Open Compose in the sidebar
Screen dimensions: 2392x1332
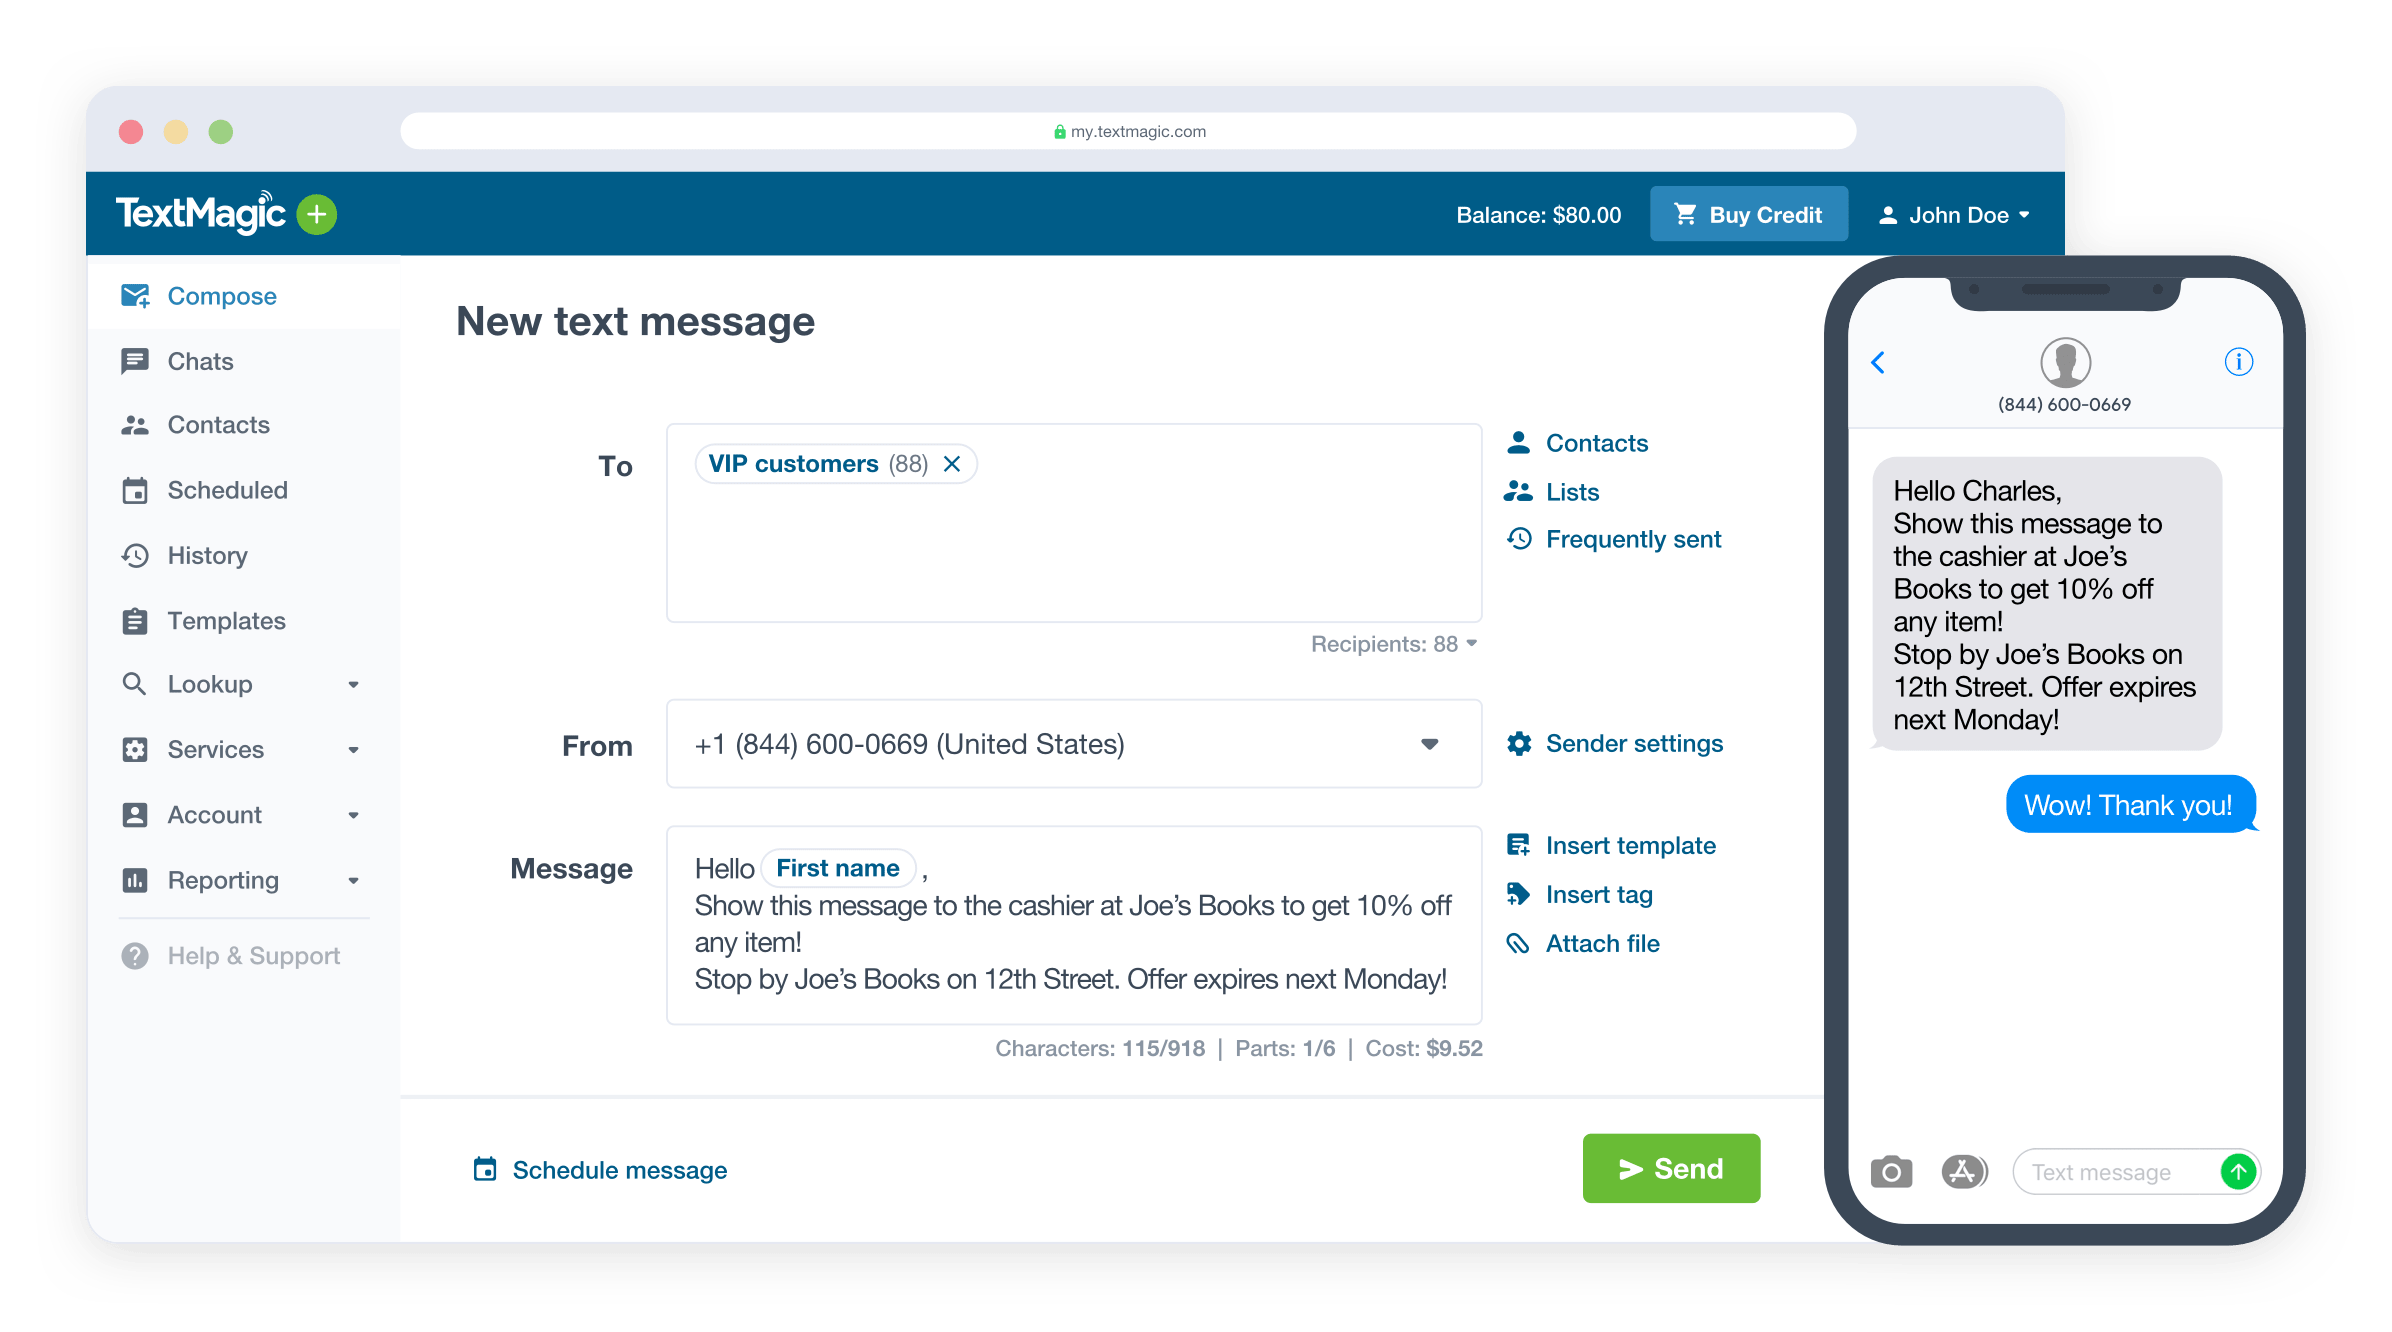click(243, 296)
